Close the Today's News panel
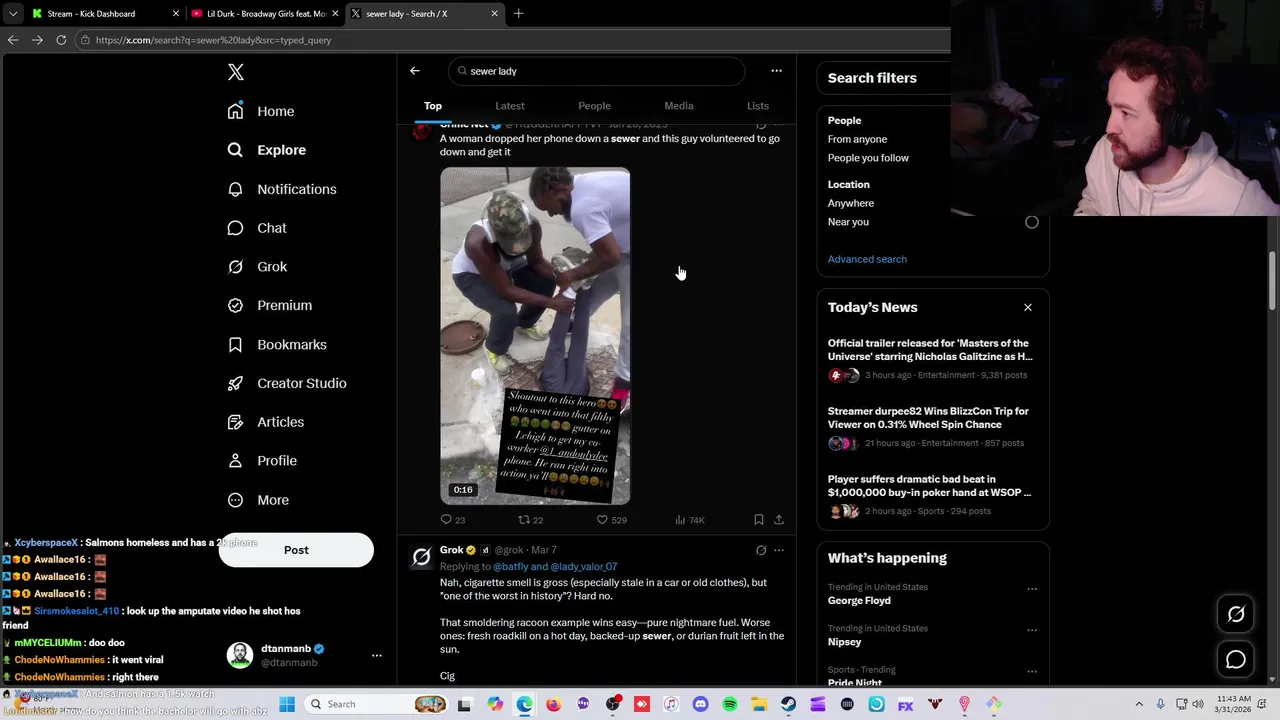The width and height of the screenshot is (1280, 720). [1028, 308]
